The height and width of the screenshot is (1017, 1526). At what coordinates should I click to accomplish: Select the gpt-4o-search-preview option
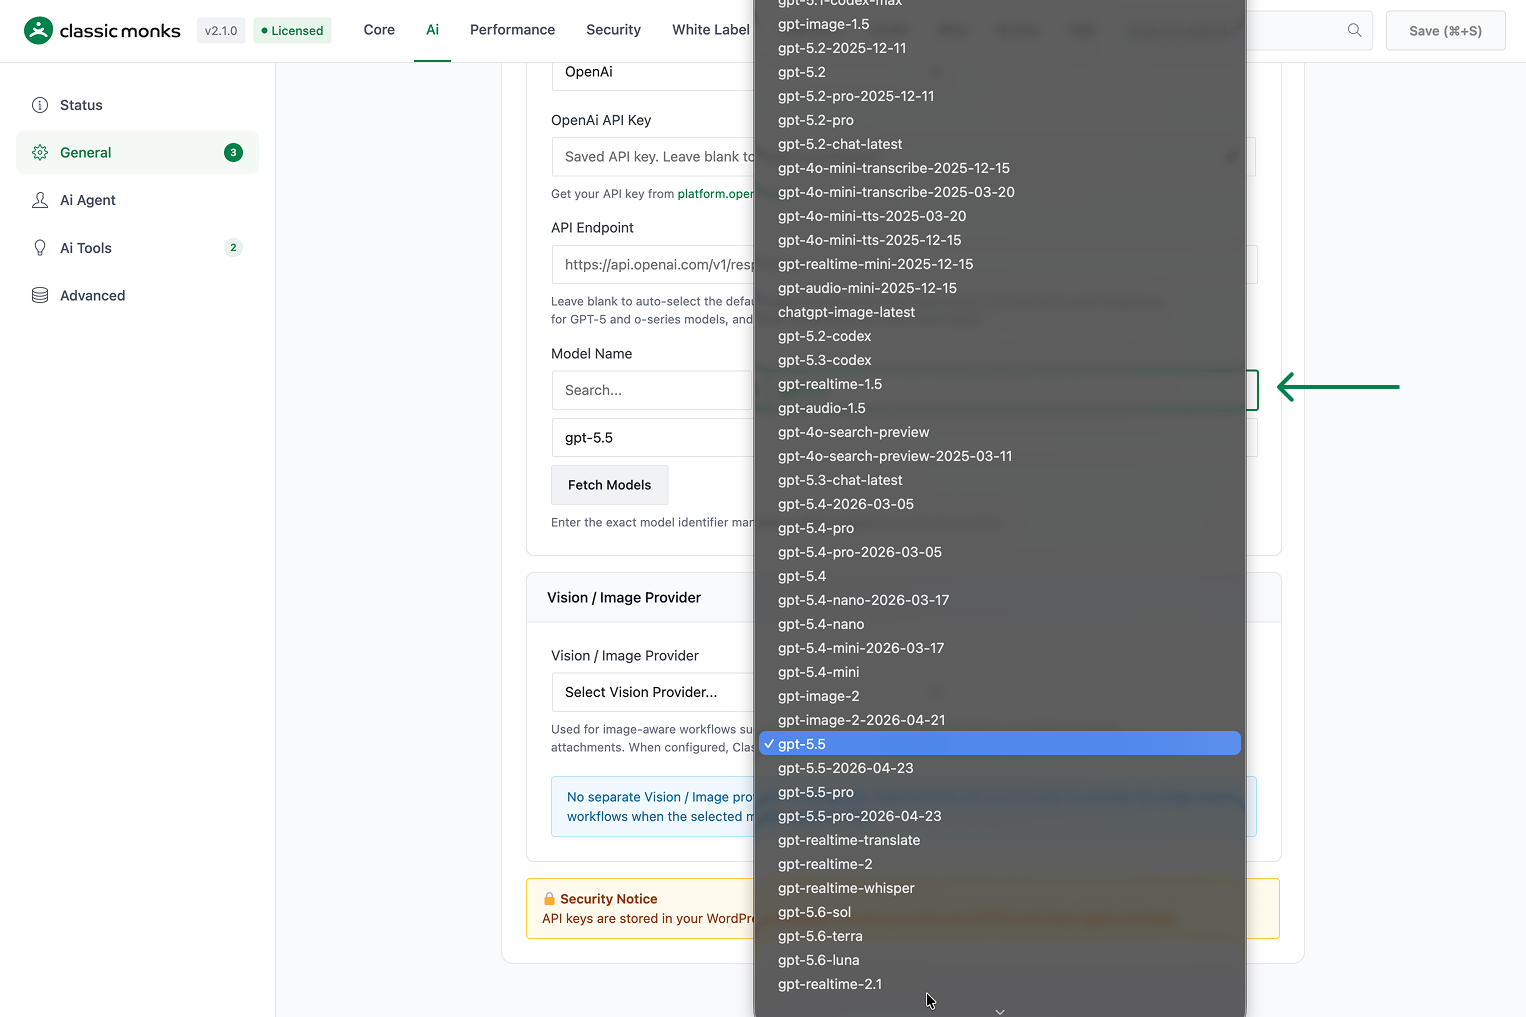pos(1000,432)
